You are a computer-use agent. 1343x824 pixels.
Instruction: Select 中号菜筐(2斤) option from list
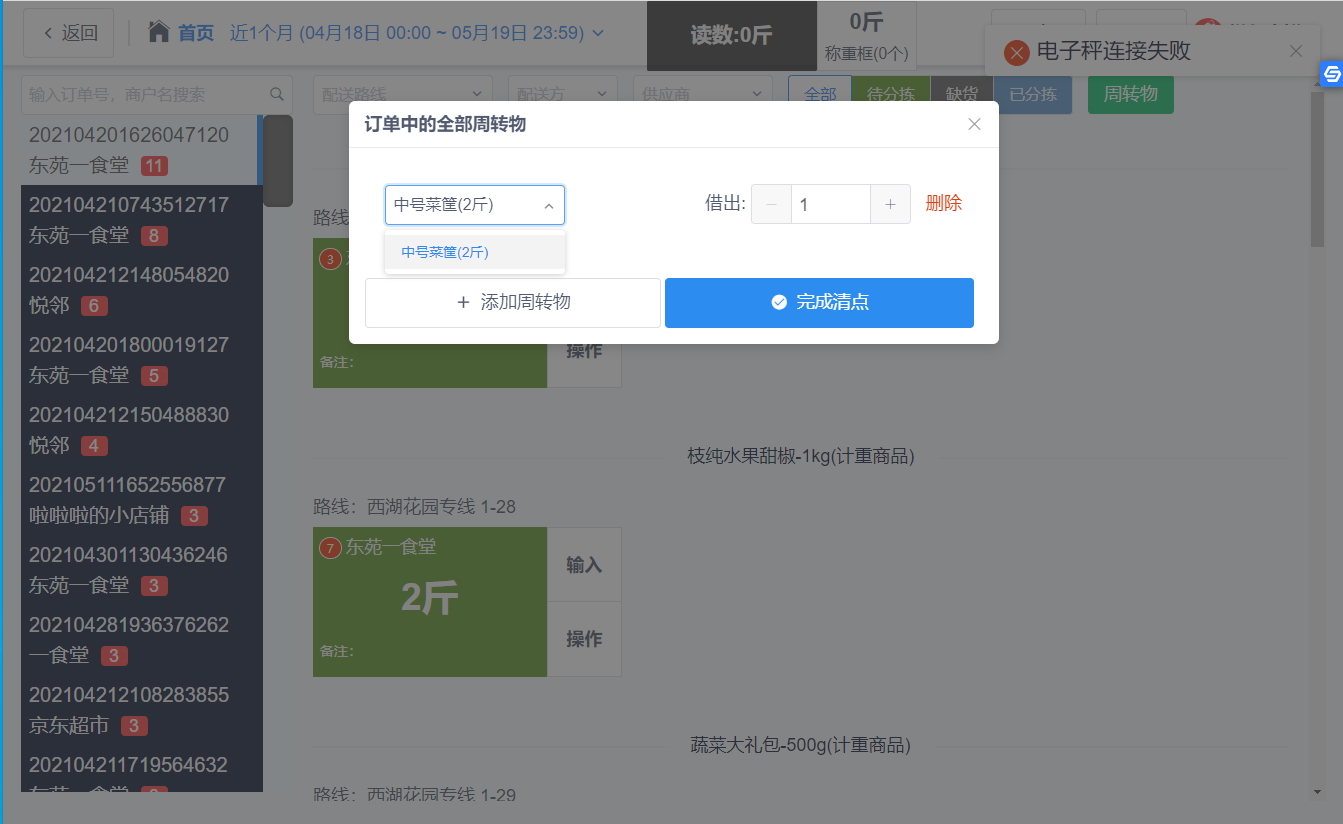445,252
